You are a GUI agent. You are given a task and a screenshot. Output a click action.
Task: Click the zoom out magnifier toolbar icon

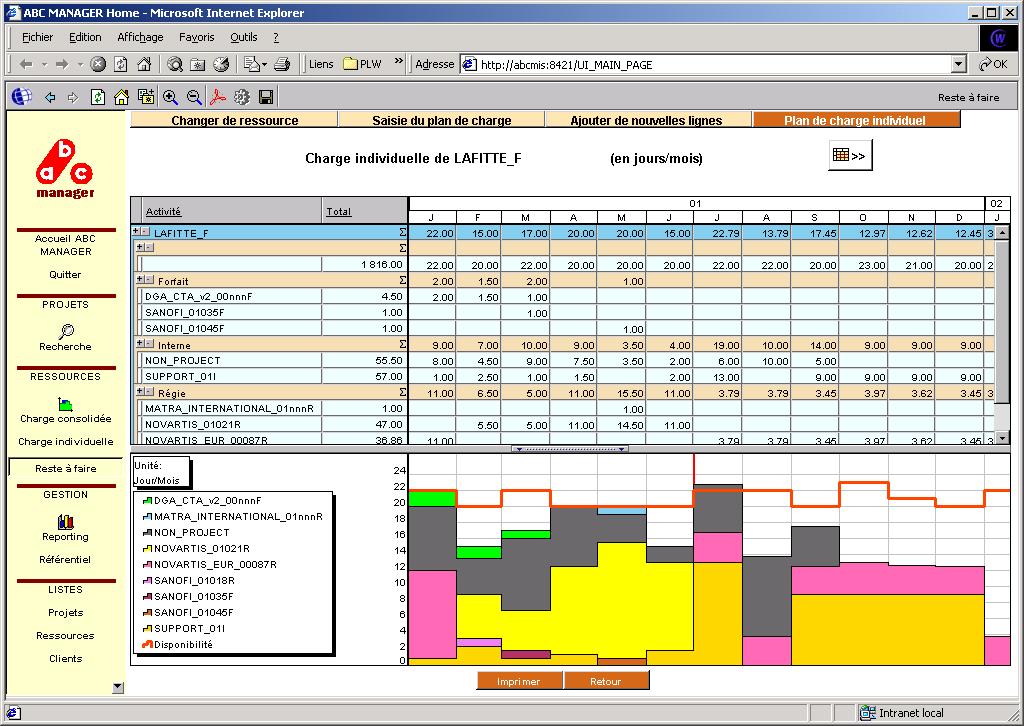point(194,97)
